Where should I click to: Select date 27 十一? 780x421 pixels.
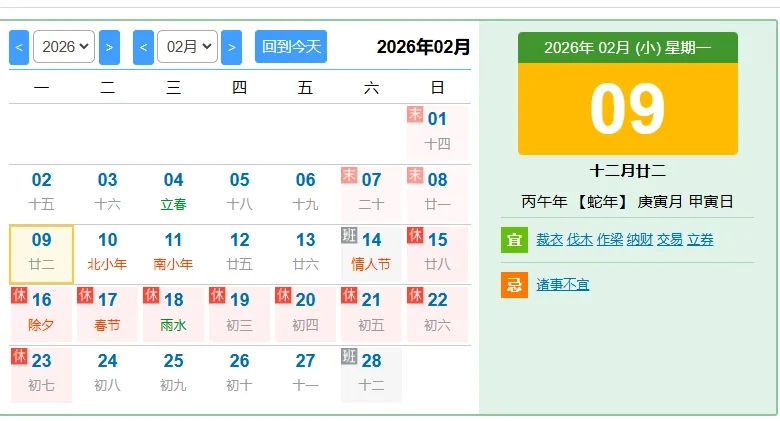[305, 375]
